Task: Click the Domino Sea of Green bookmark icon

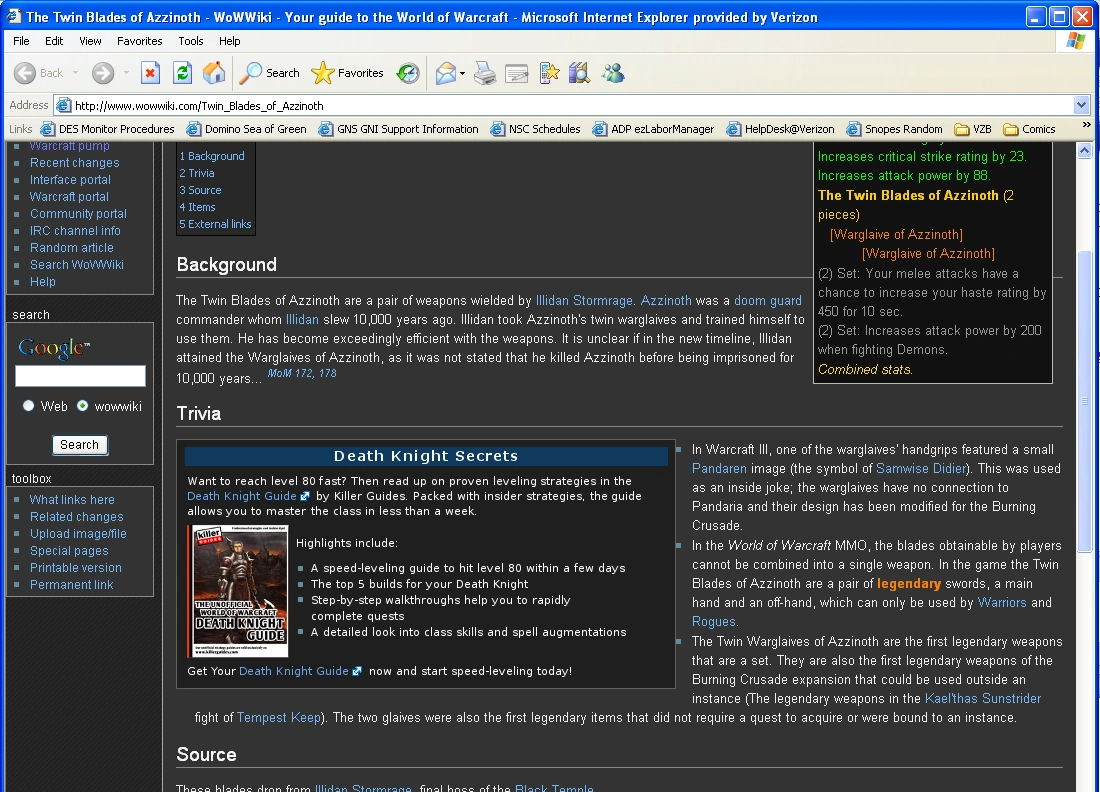Action: coord(194,129)
